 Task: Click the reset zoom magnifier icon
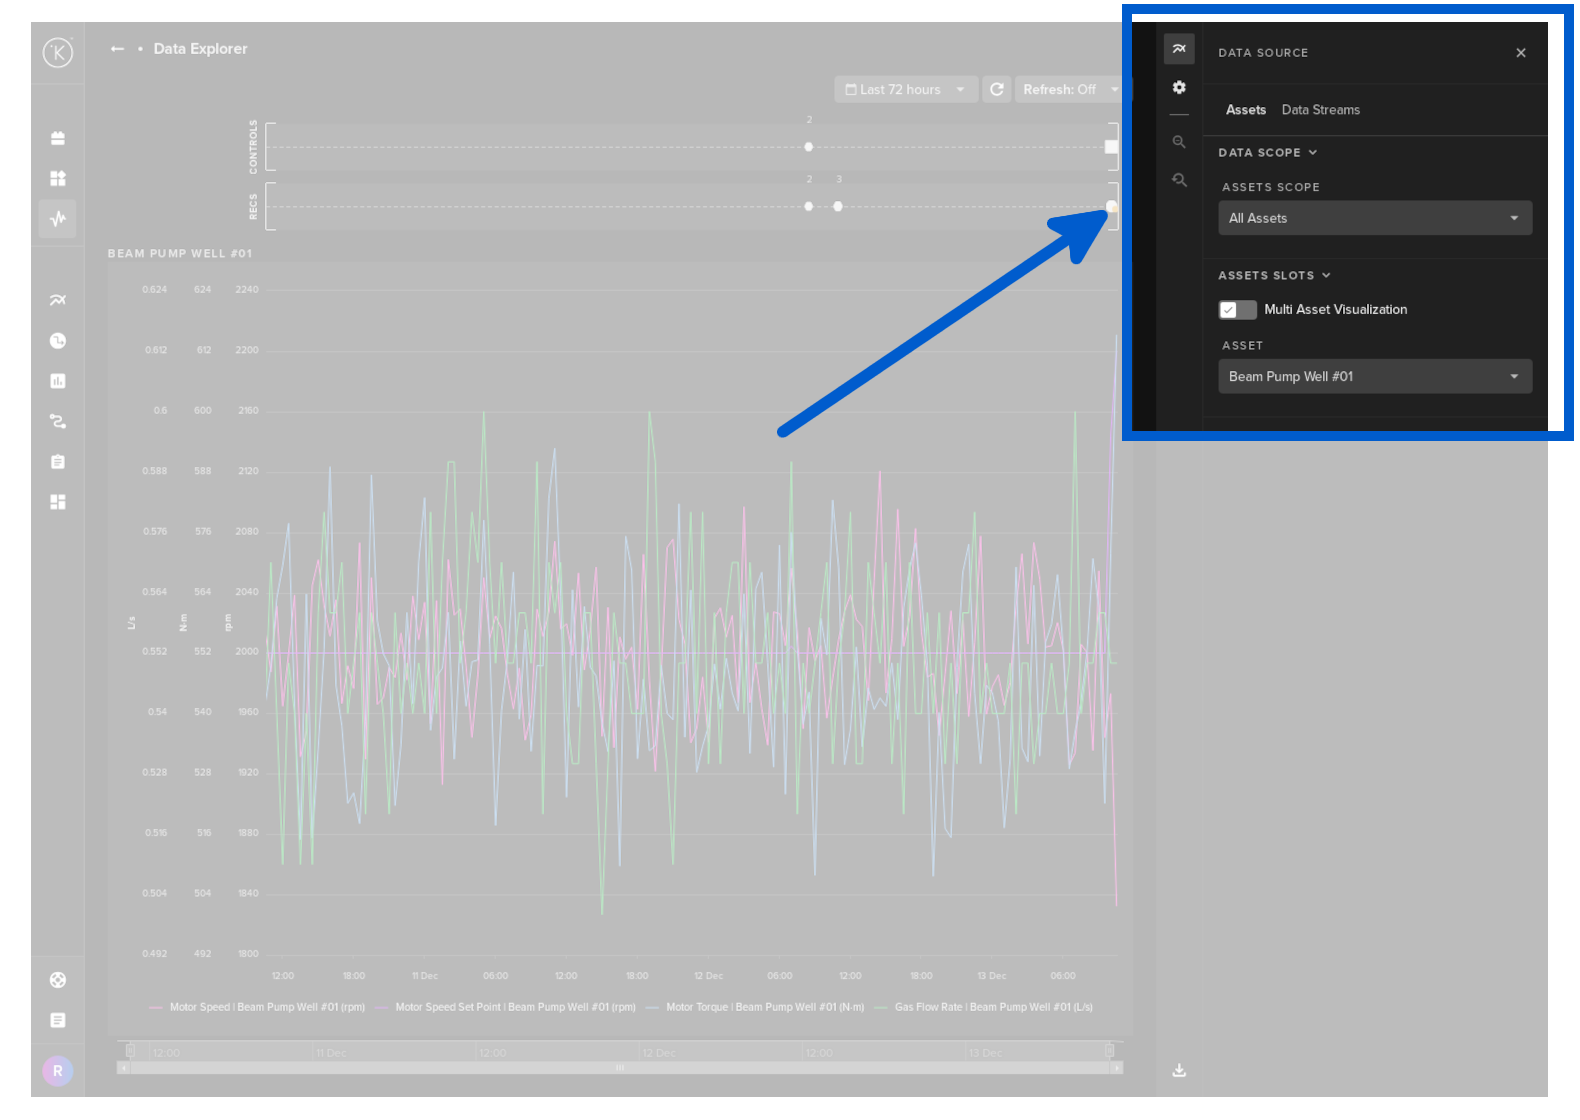1179,180
